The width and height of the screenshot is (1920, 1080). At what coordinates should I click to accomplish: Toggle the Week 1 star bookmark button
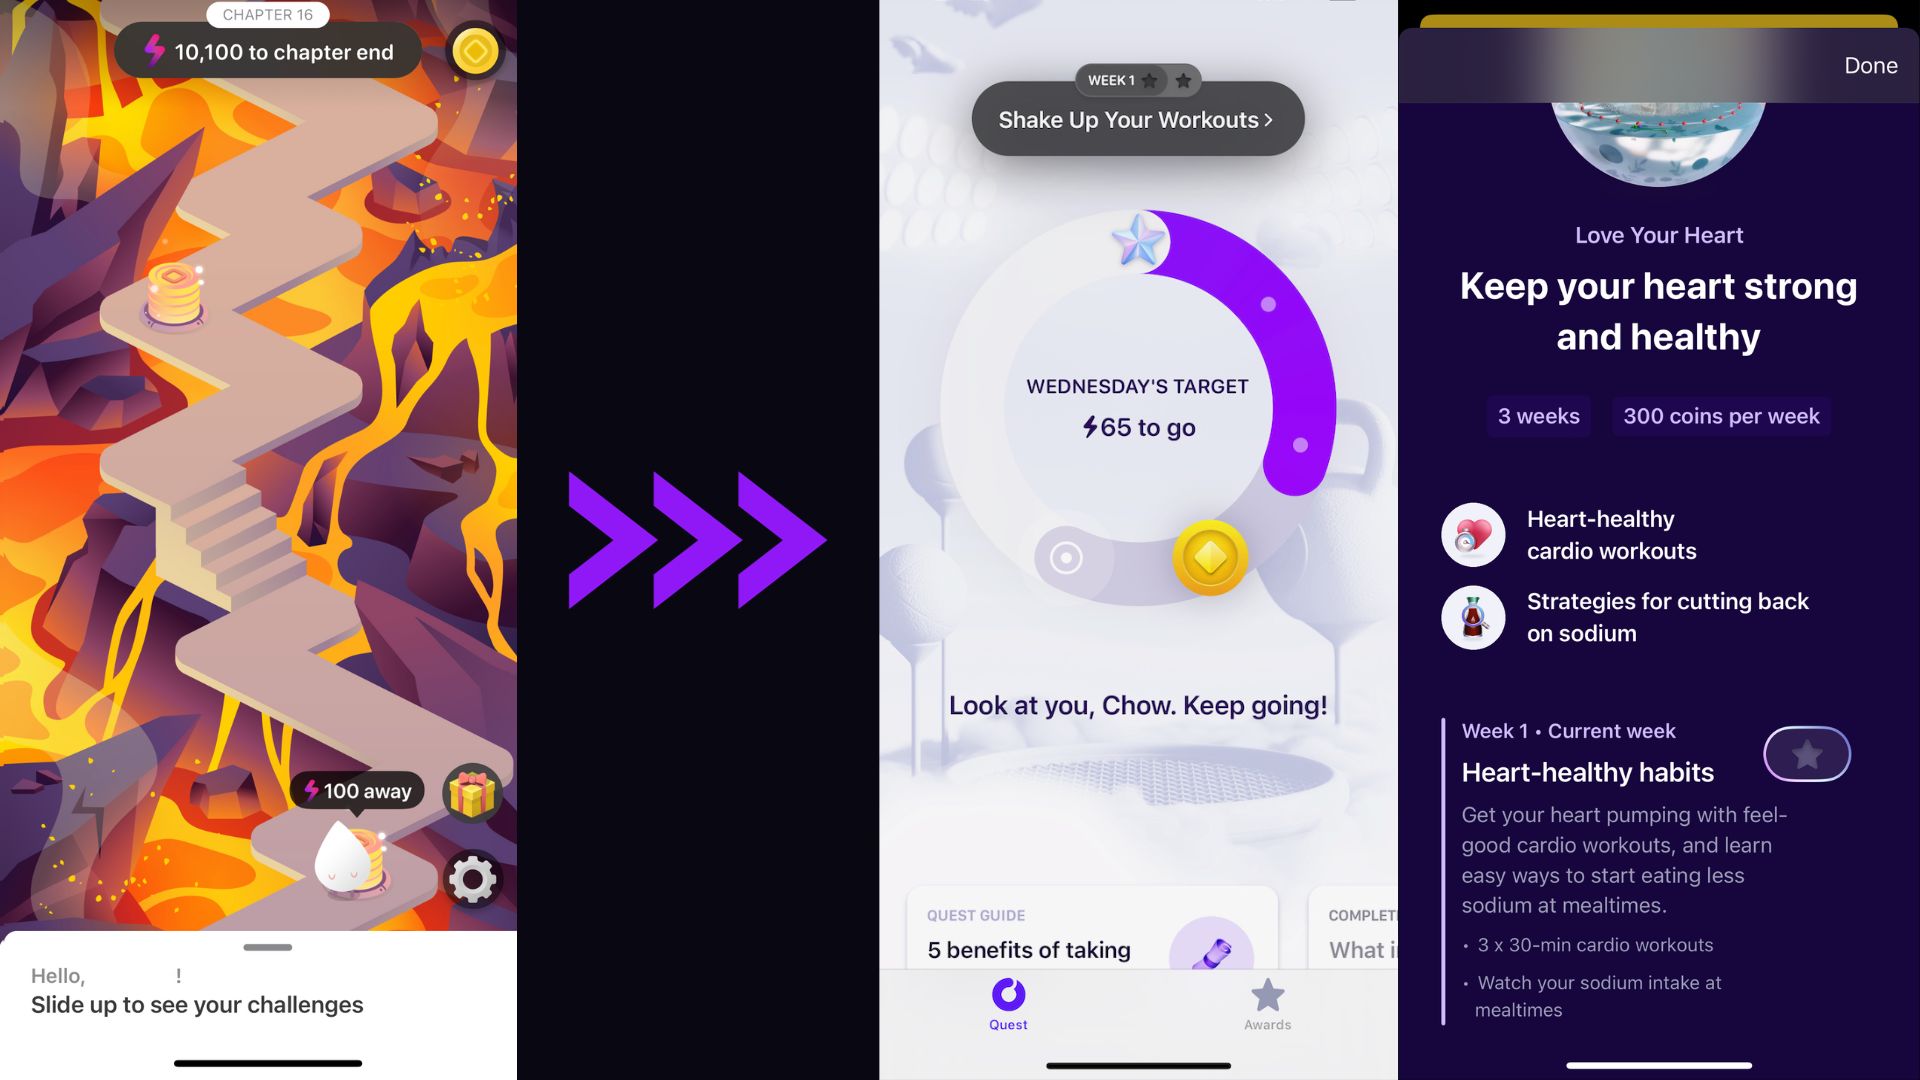tap(1807, 754)
